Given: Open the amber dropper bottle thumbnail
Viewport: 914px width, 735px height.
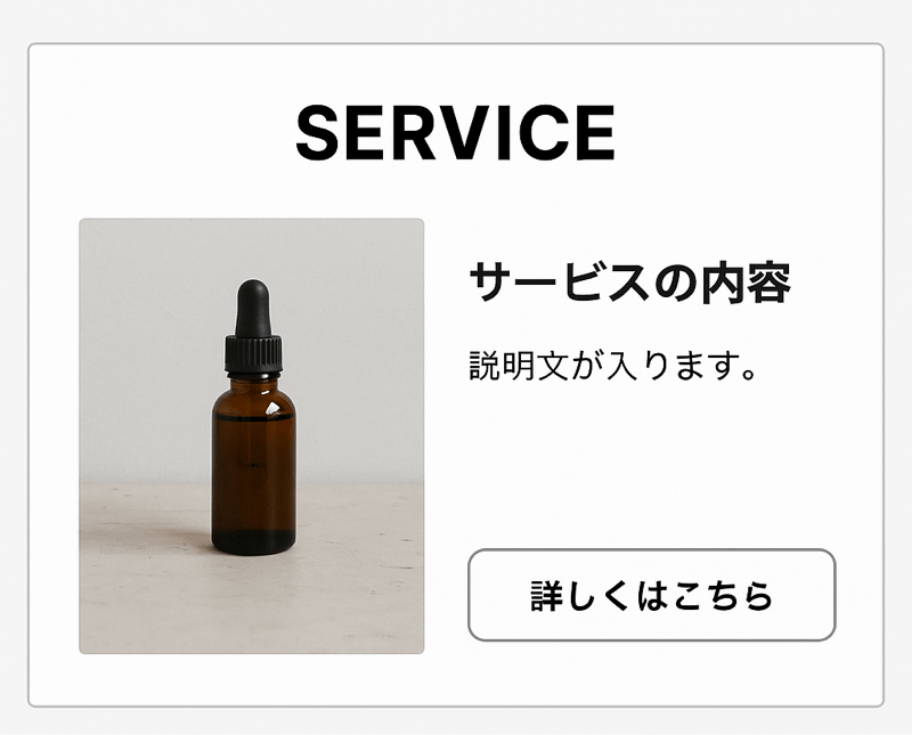Looking at the screenshot, I should (x=251, y=436).
